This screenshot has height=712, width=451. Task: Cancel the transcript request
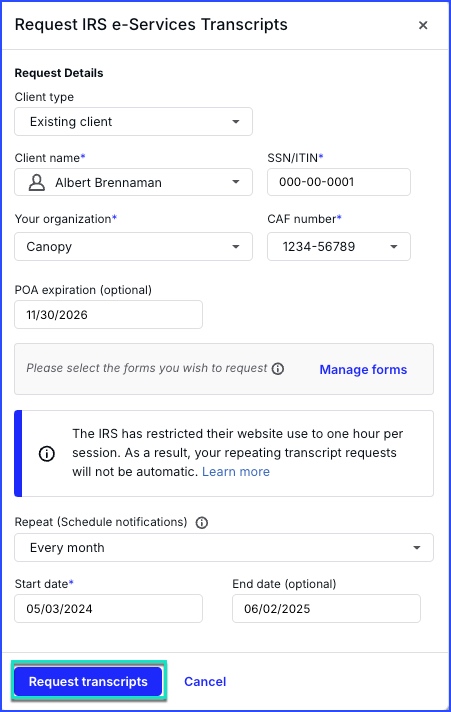coord(205,682)
